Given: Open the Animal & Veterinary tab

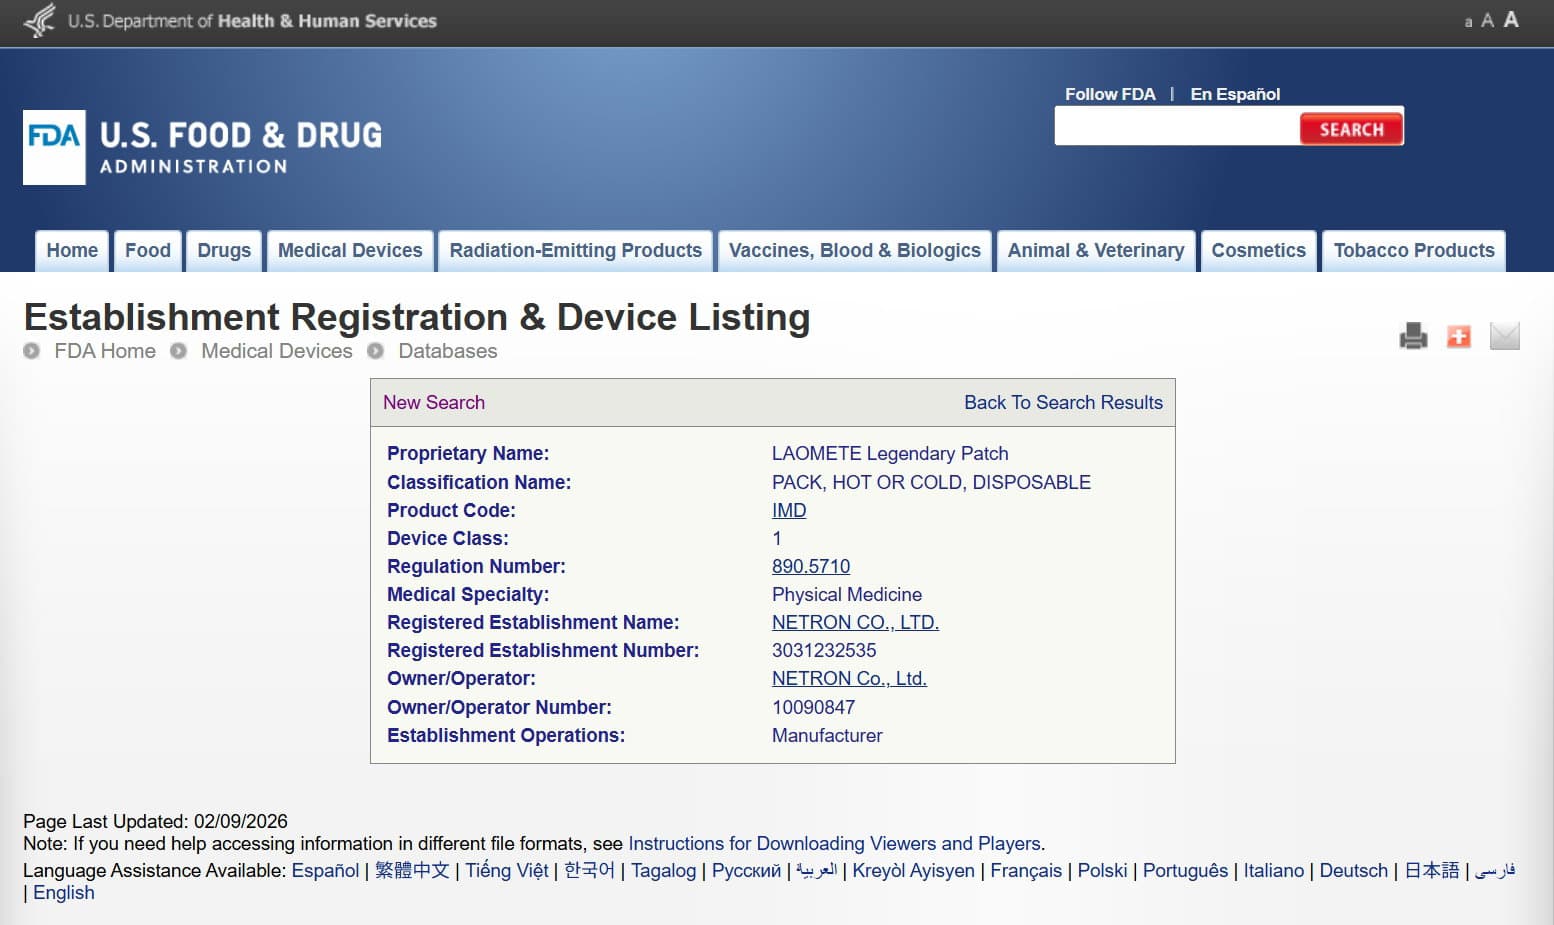Looking at the screenshot, I should click(x=1096, y=251).
